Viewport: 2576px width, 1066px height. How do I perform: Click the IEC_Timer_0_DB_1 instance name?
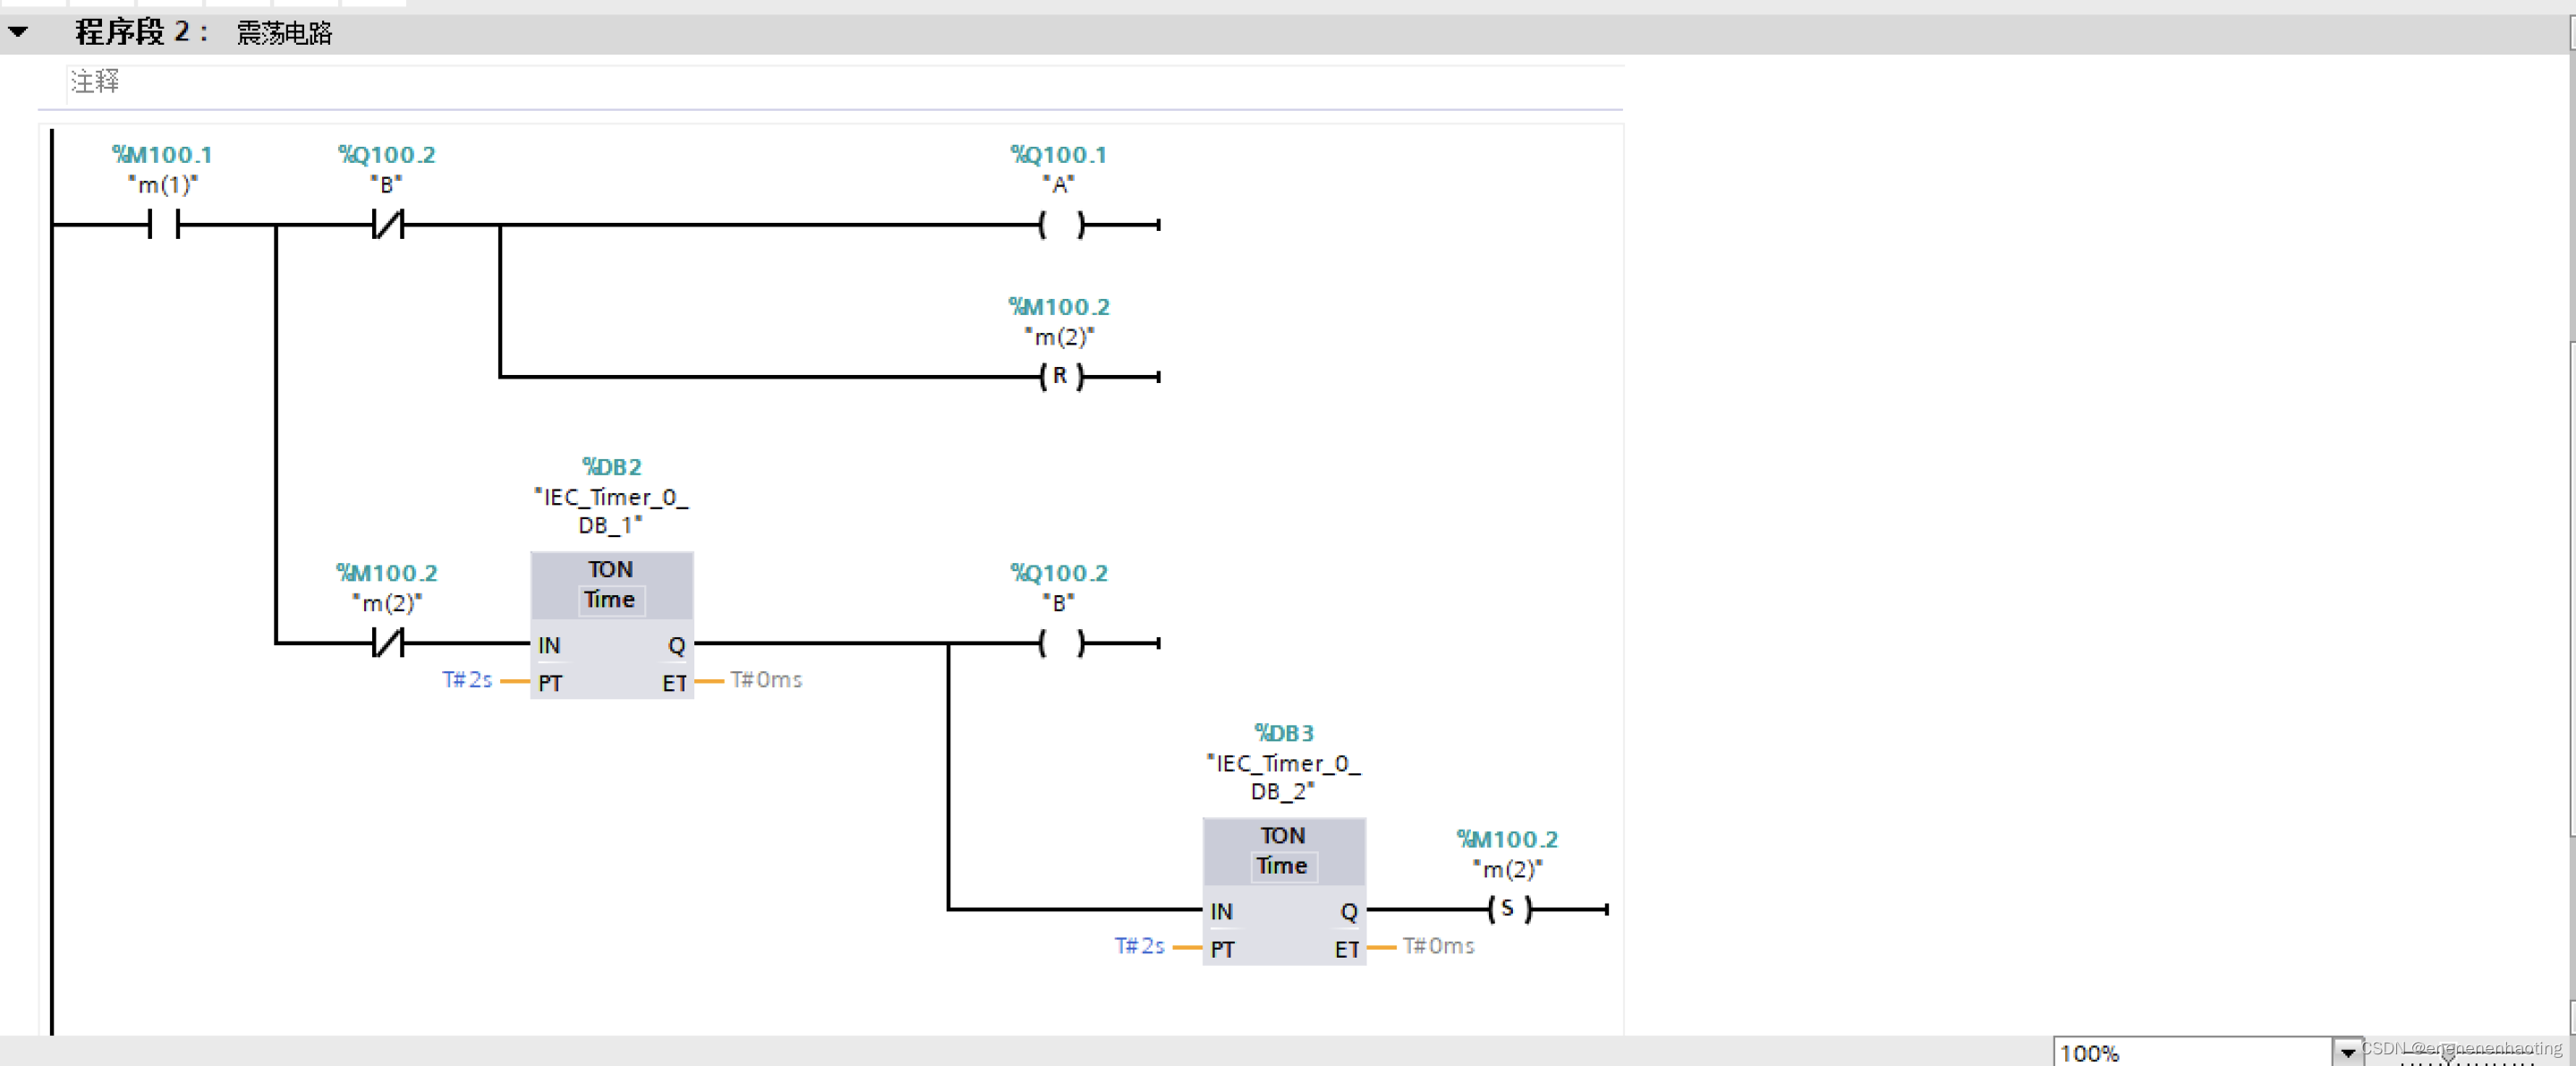pos(611,510)
